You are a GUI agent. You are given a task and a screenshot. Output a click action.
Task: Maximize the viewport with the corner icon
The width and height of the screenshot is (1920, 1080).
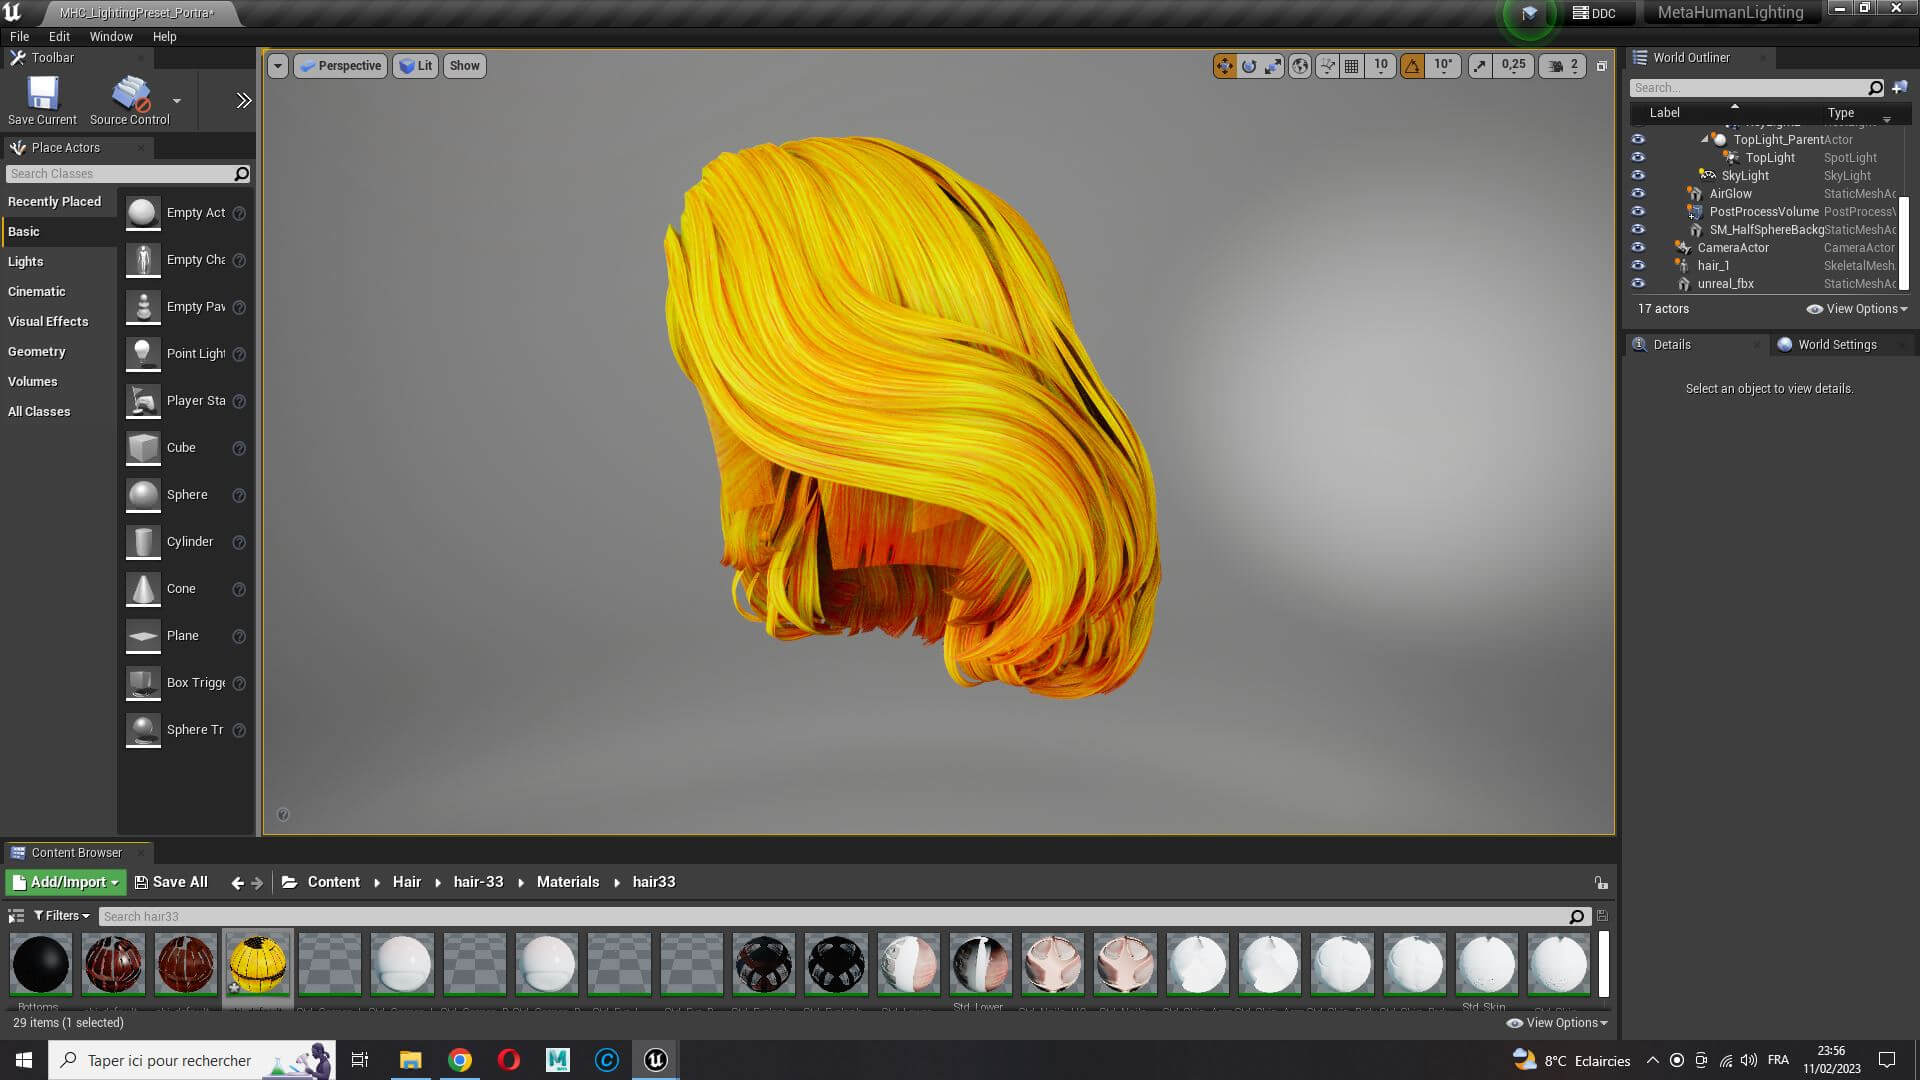tap(1601, 66)
